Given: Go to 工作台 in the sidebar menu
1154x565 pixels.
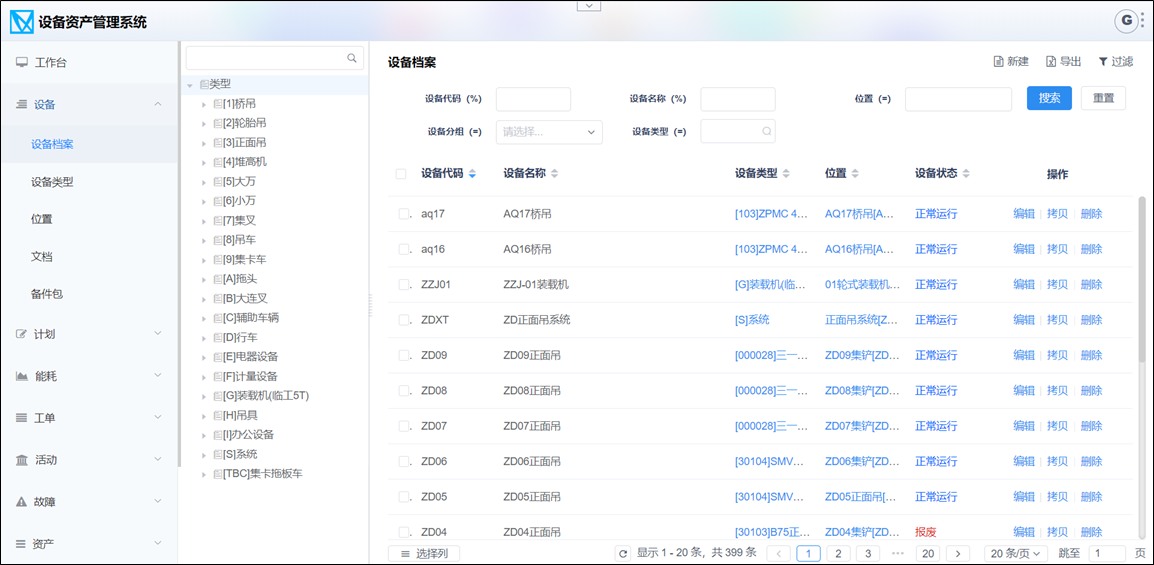Looking at the screenshot, I should (50, 62).
